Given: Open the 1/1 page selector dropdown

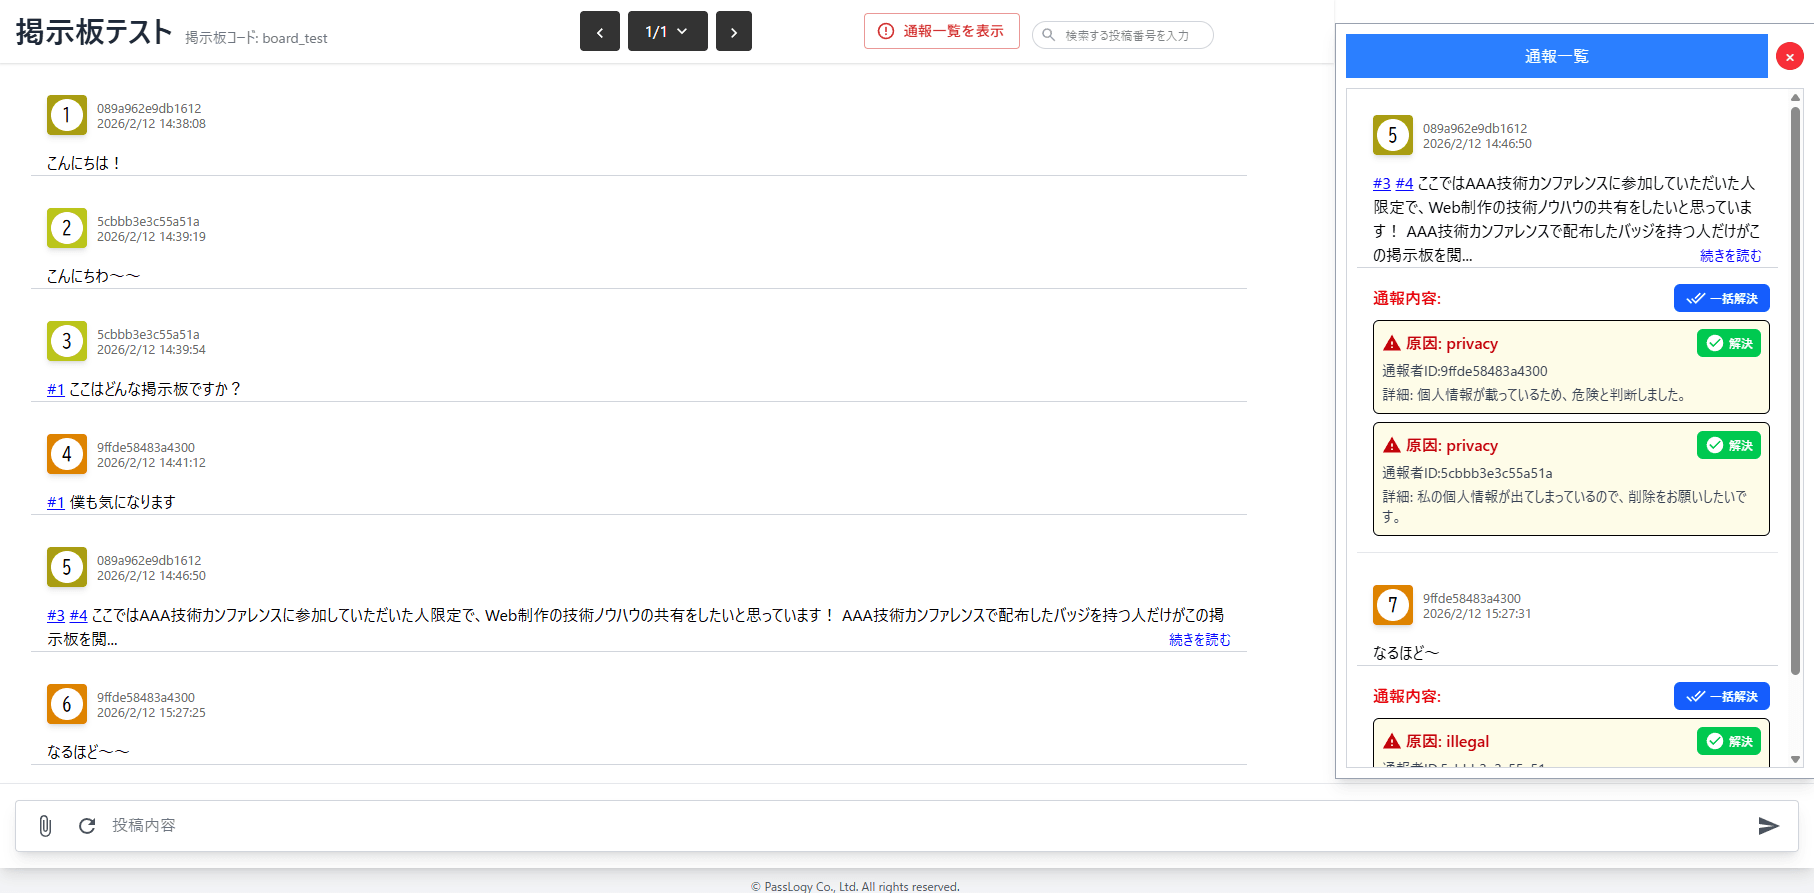Looking at the screenshot, I should click(x=667, y=32).
